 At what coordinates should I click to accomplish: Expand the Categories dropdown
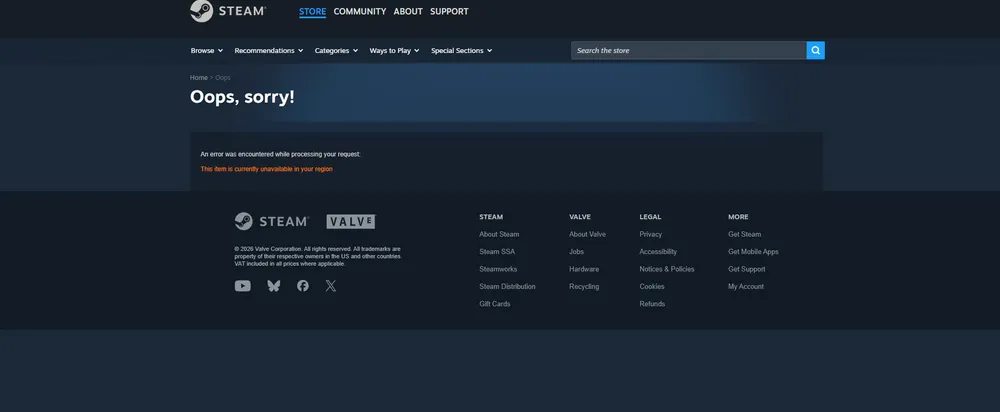coord(336,50)
